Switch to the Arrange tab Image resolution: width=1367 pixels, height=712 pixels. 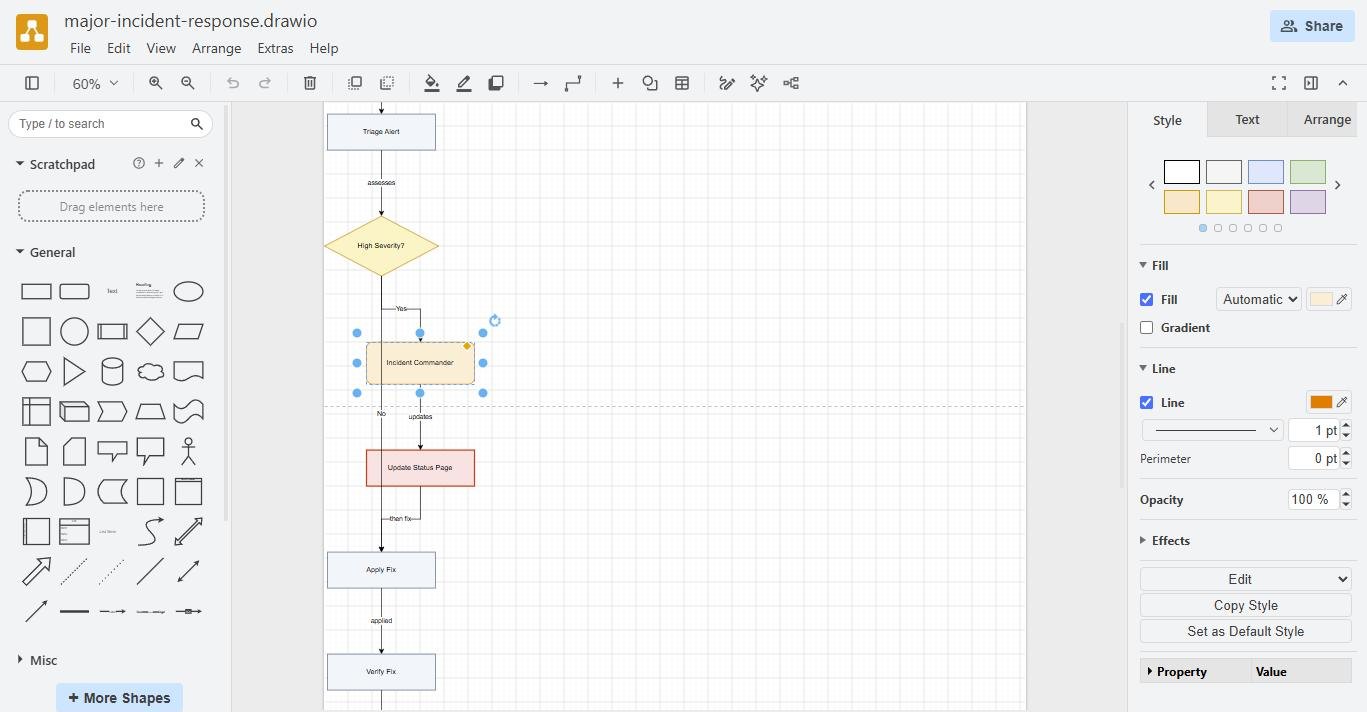[x=1327, y=119]
